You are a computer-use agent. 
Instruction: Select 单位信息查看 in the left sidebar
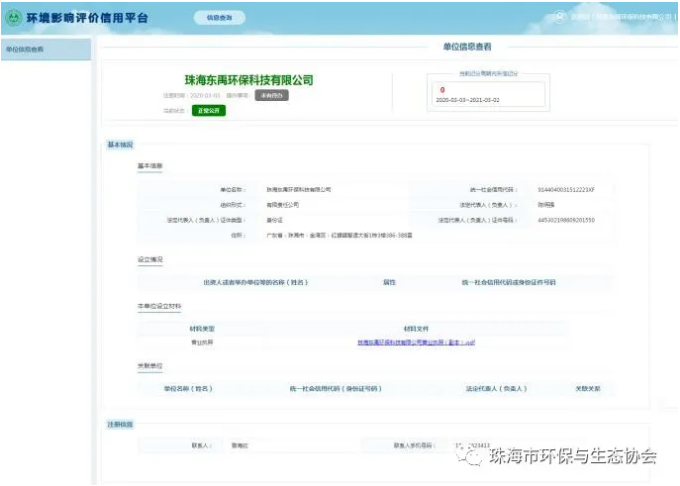tap(46, 49)
